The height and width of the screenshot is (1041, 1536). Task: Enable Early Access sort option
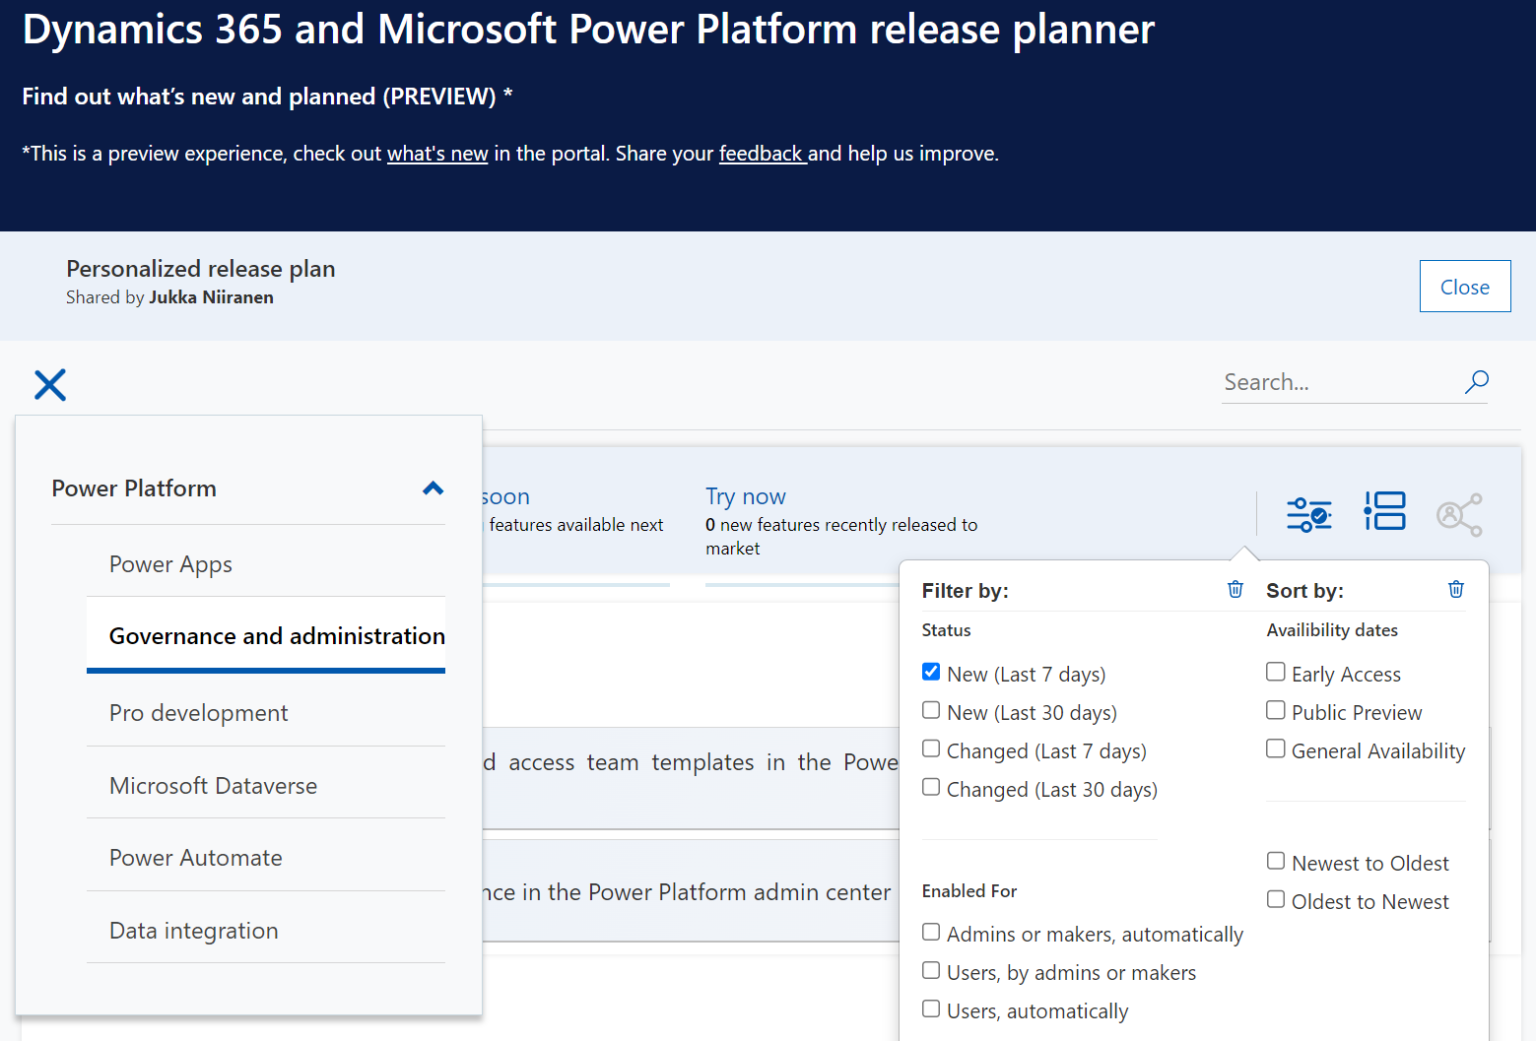(1276, 672)
